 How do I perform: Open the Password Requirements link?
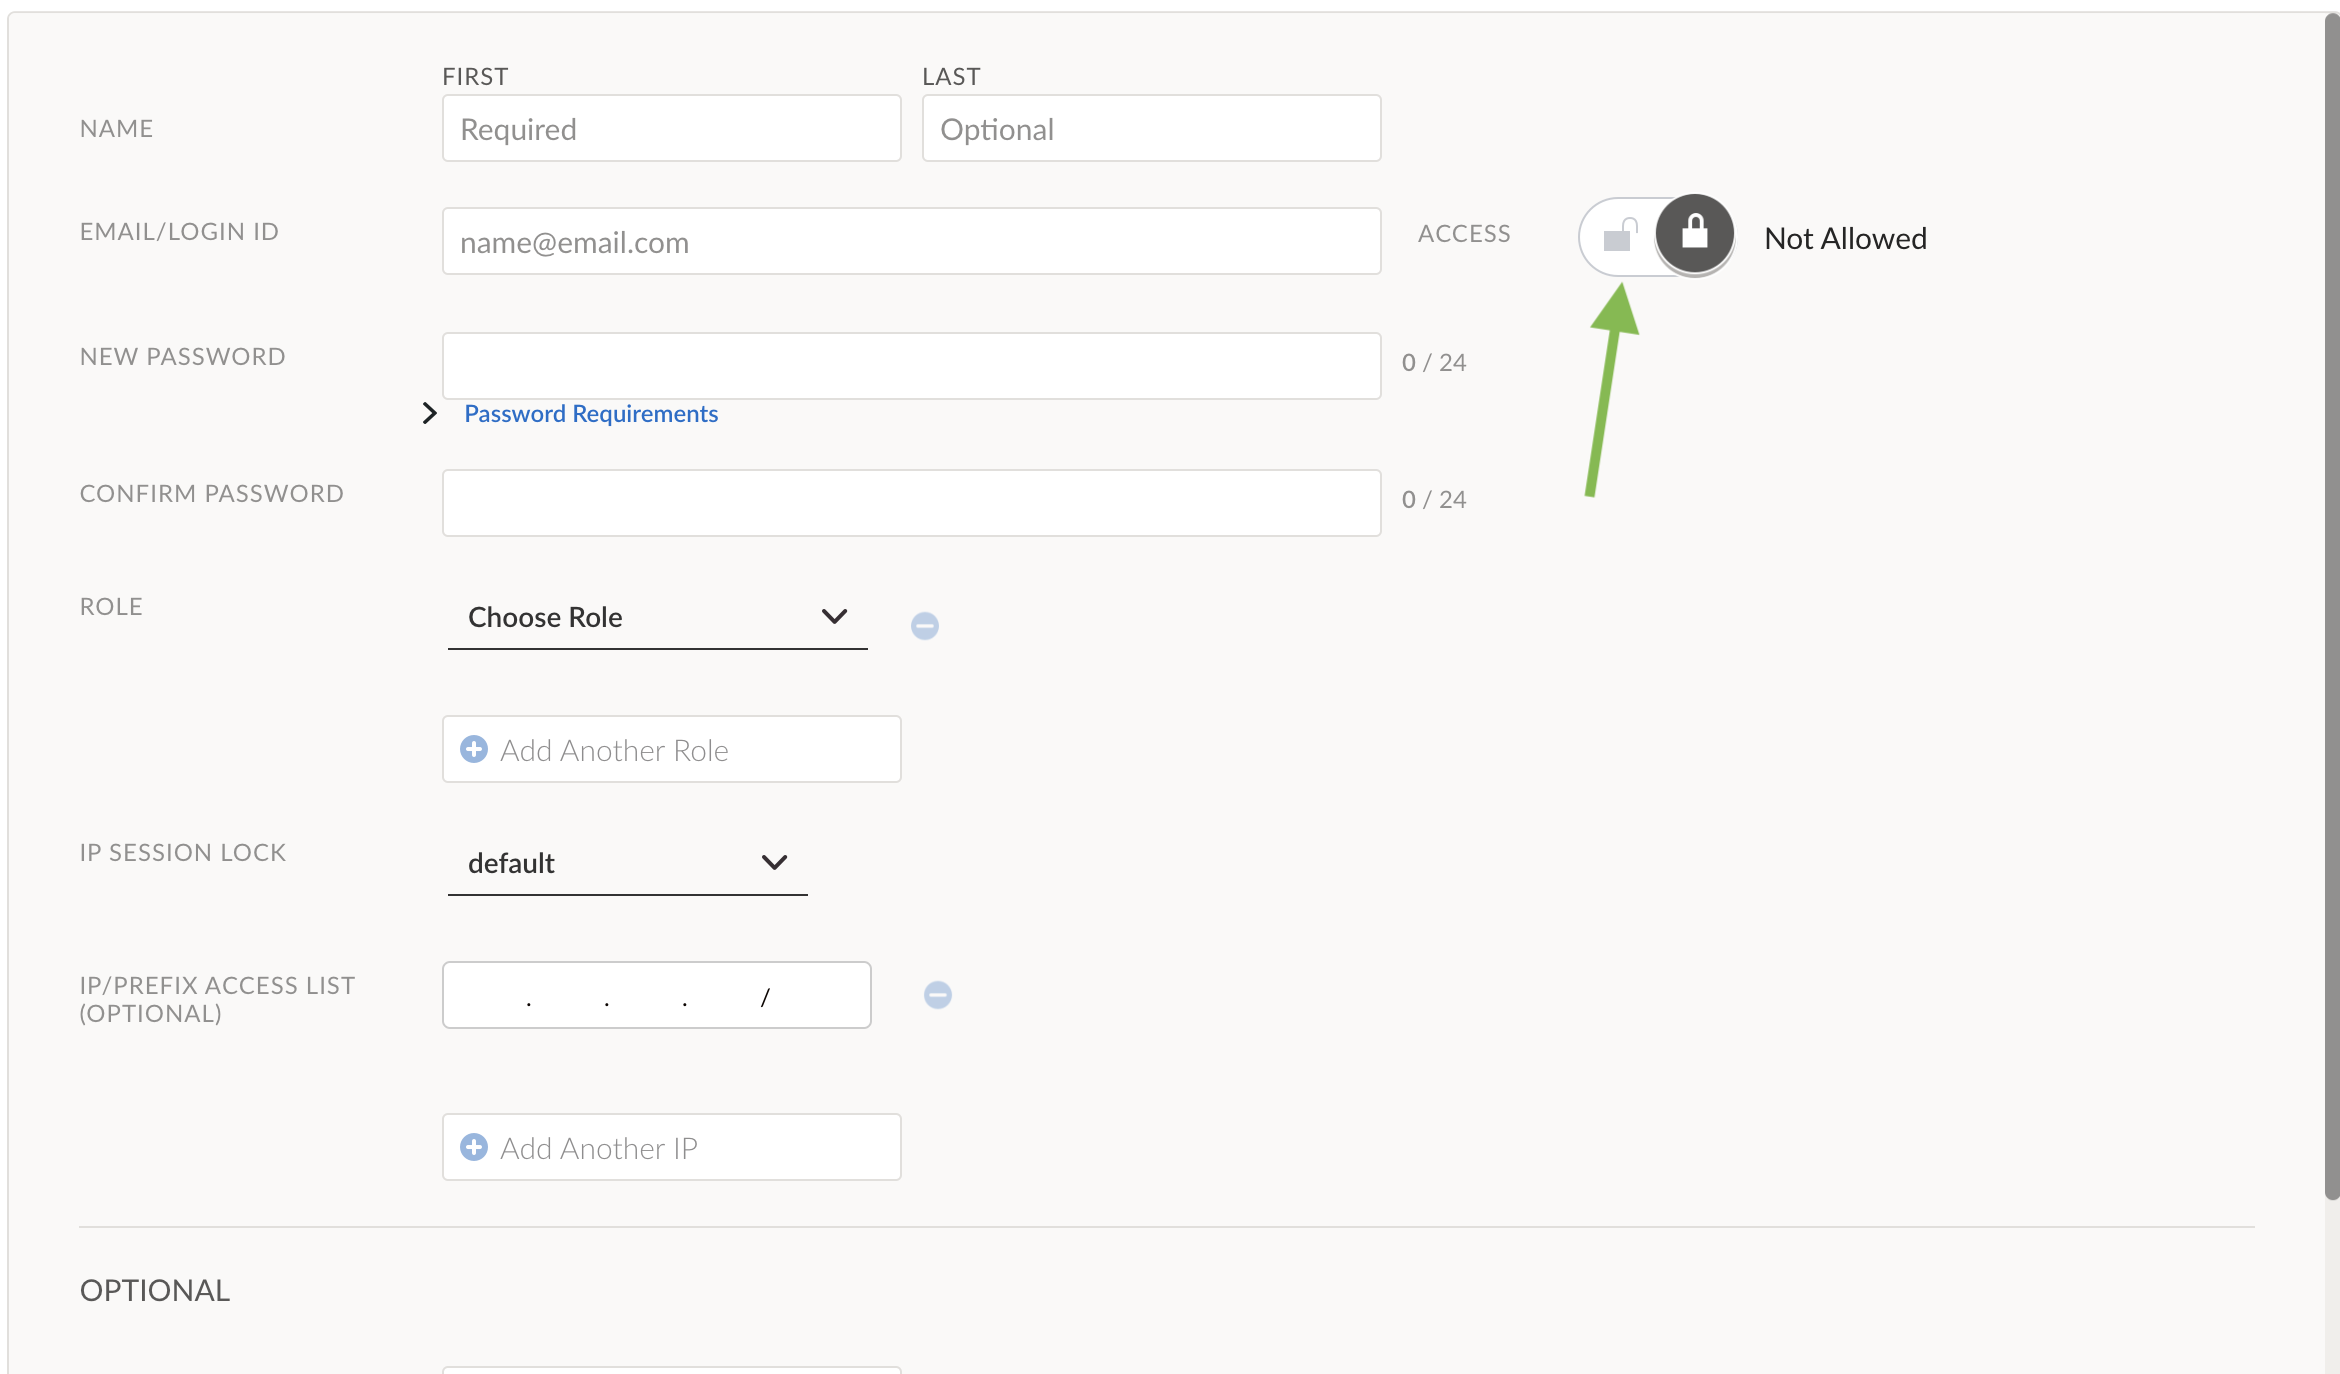click(x=591, y=413)
